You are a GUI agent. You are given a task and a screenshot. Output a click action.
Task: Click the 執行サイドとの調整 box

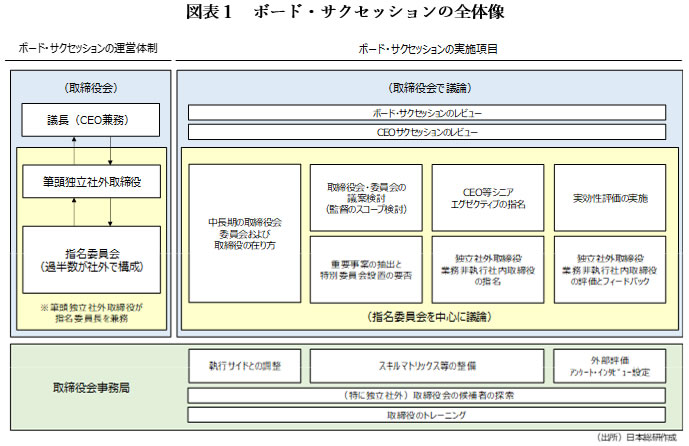245,366
